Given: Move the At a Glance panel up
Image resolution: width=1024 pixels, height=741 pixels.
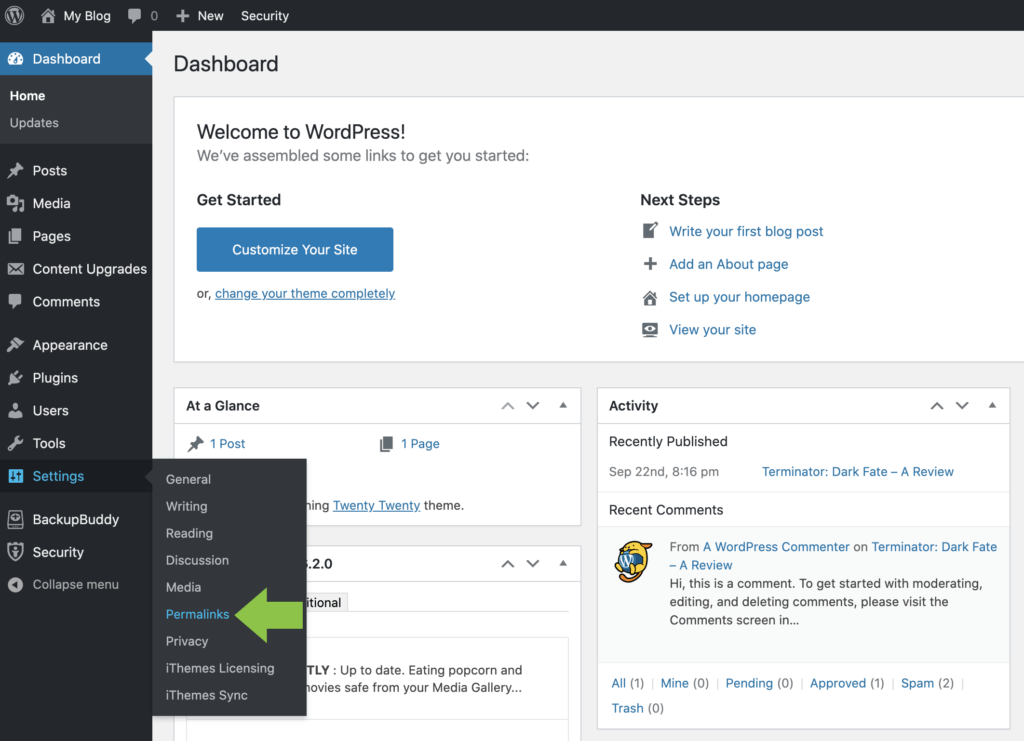Looking at the screenshot, I should point(508,406).
